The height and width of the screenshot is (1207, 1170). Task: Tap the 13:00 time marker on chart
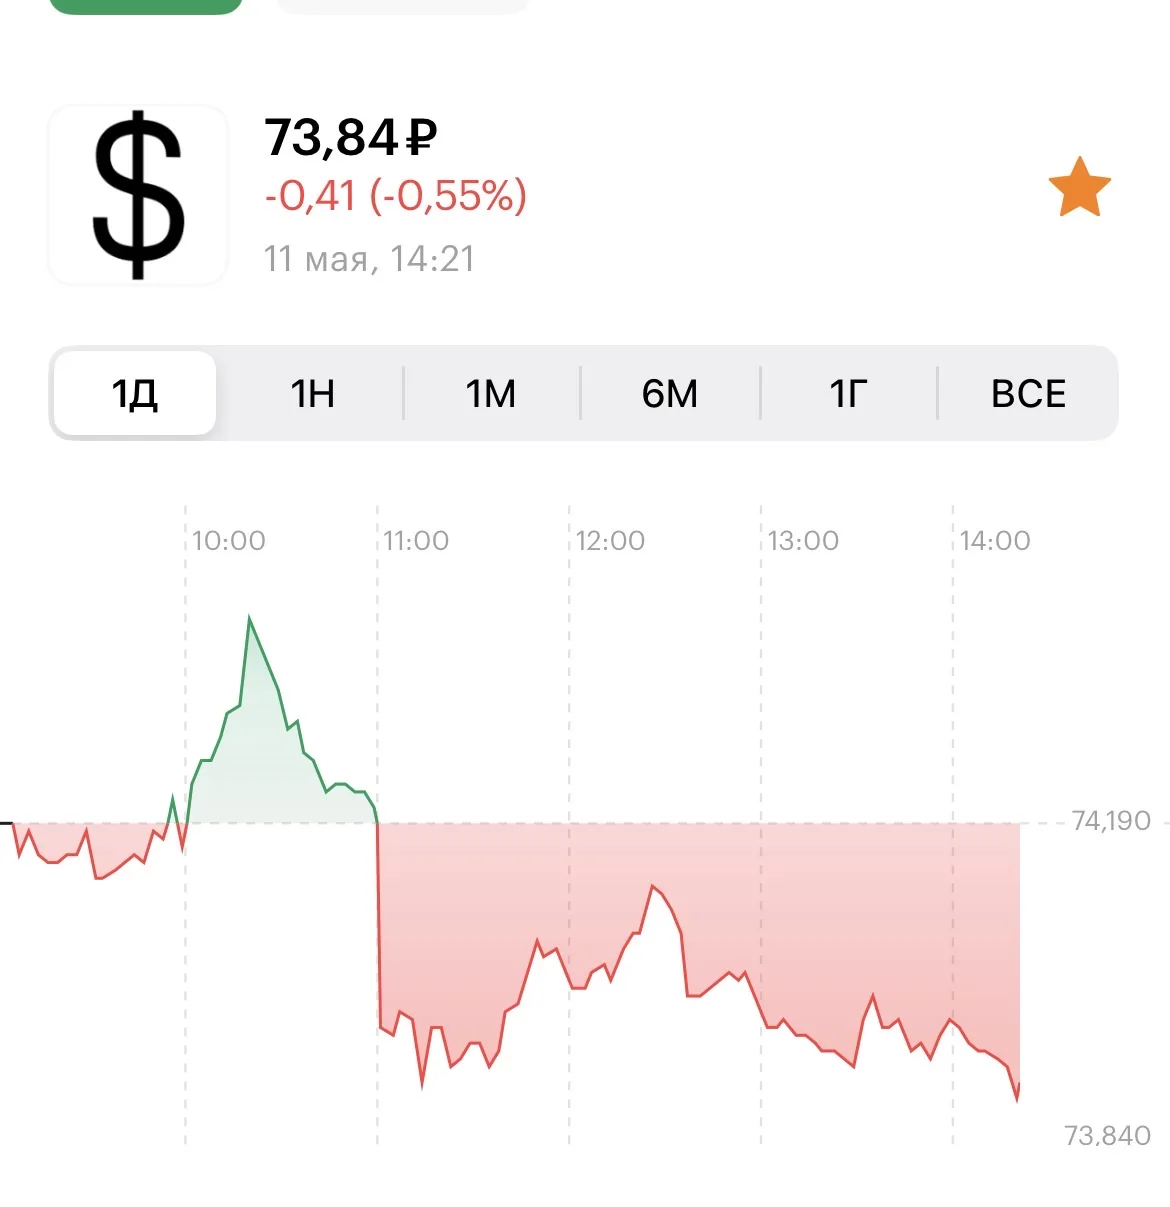803,541
